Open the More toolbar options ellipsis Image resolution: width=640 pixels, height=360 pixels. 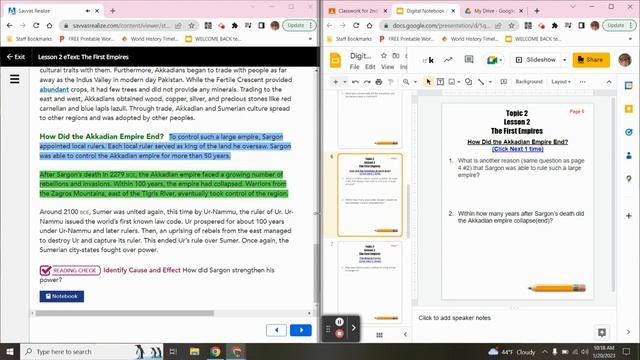pyautogui.click(x=582, y=82)
